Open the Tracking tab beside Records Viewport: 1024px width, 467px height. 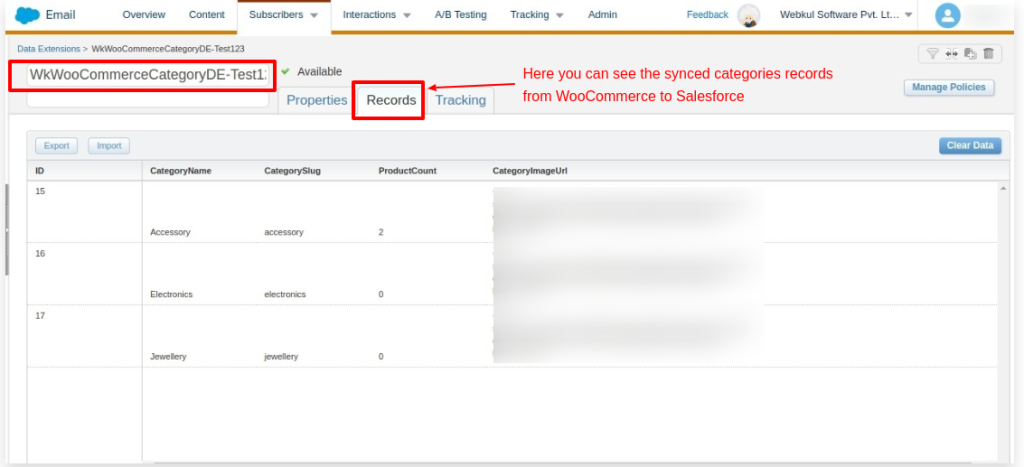click(460, 100)
